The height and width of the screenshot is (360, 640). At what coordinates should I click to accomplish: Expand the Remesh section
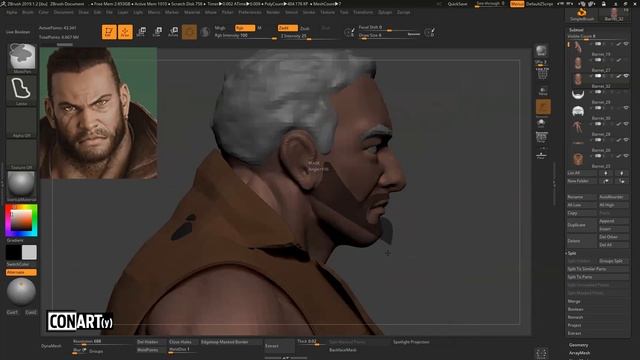pyautogui.click(x=576, y=317)
